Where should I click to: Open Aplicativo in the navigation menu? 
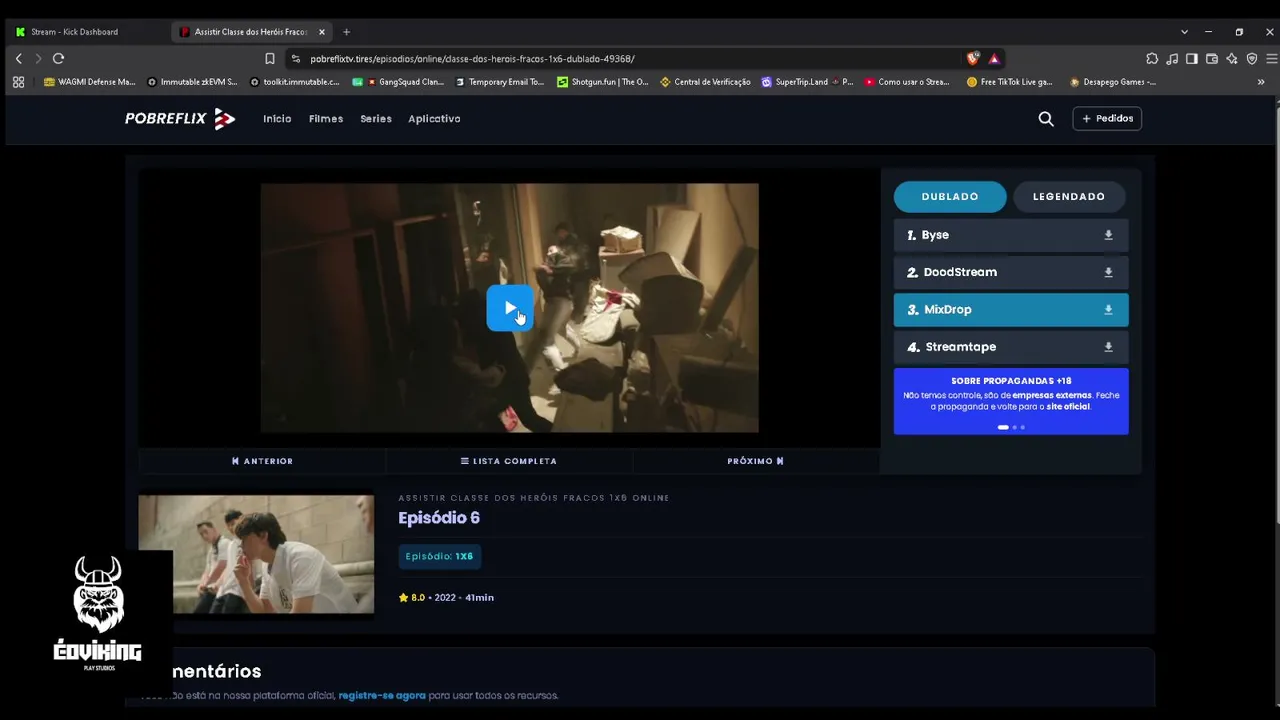434,119
